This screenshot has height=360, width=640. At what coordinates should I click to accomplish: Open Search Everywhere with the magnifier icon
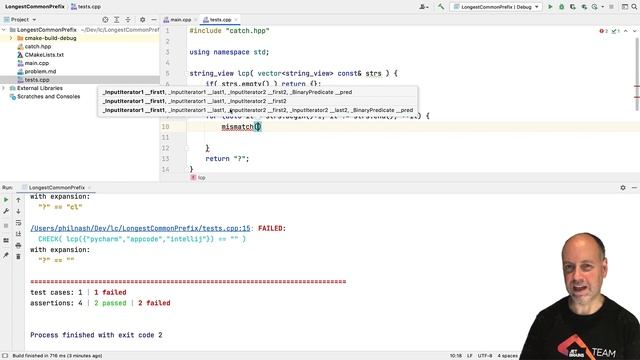click(634, 7)
